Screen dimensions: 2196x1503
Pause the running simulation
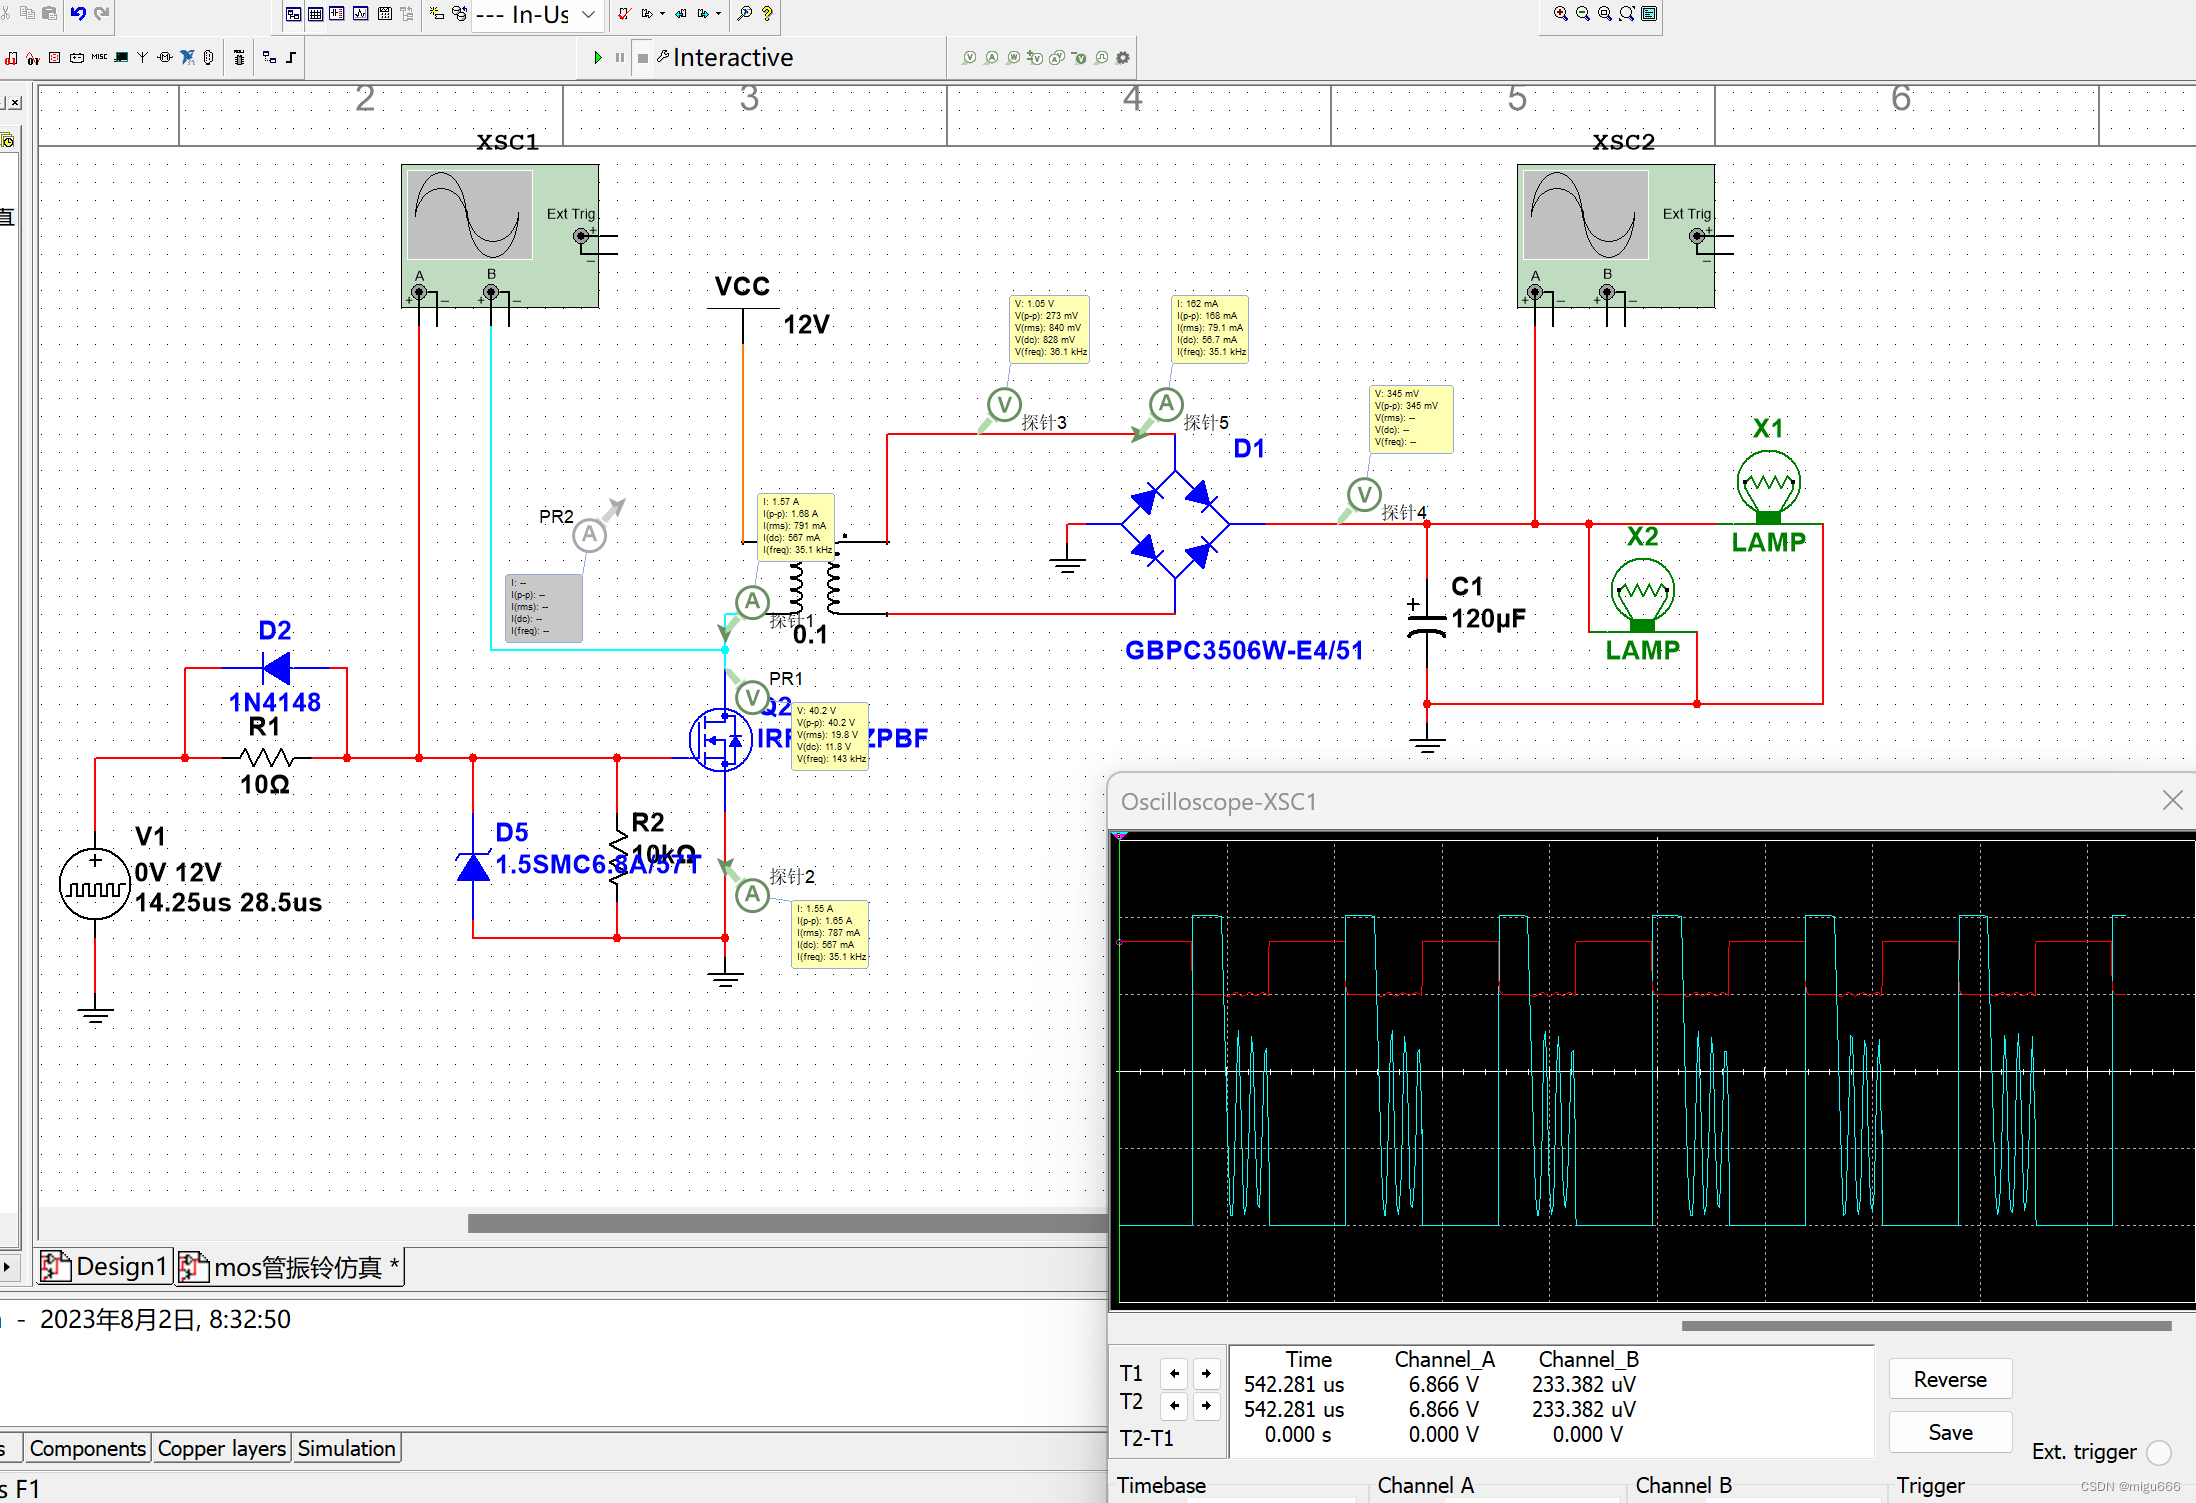(620, 58)
